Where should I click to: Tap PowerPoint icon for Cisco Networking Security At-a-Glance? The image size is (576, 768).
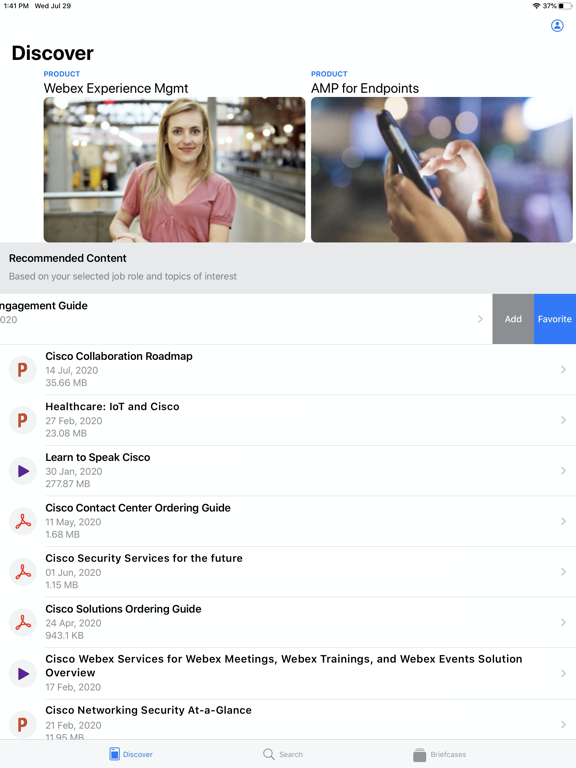coord(23,724)
